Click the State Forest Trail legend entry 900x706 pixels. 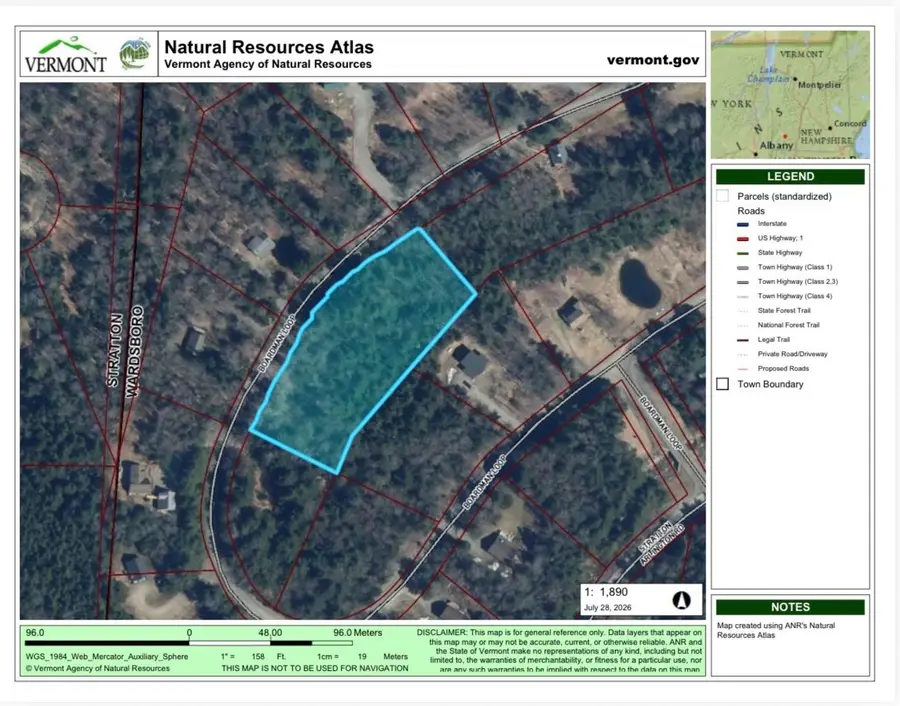pos(784,311)
